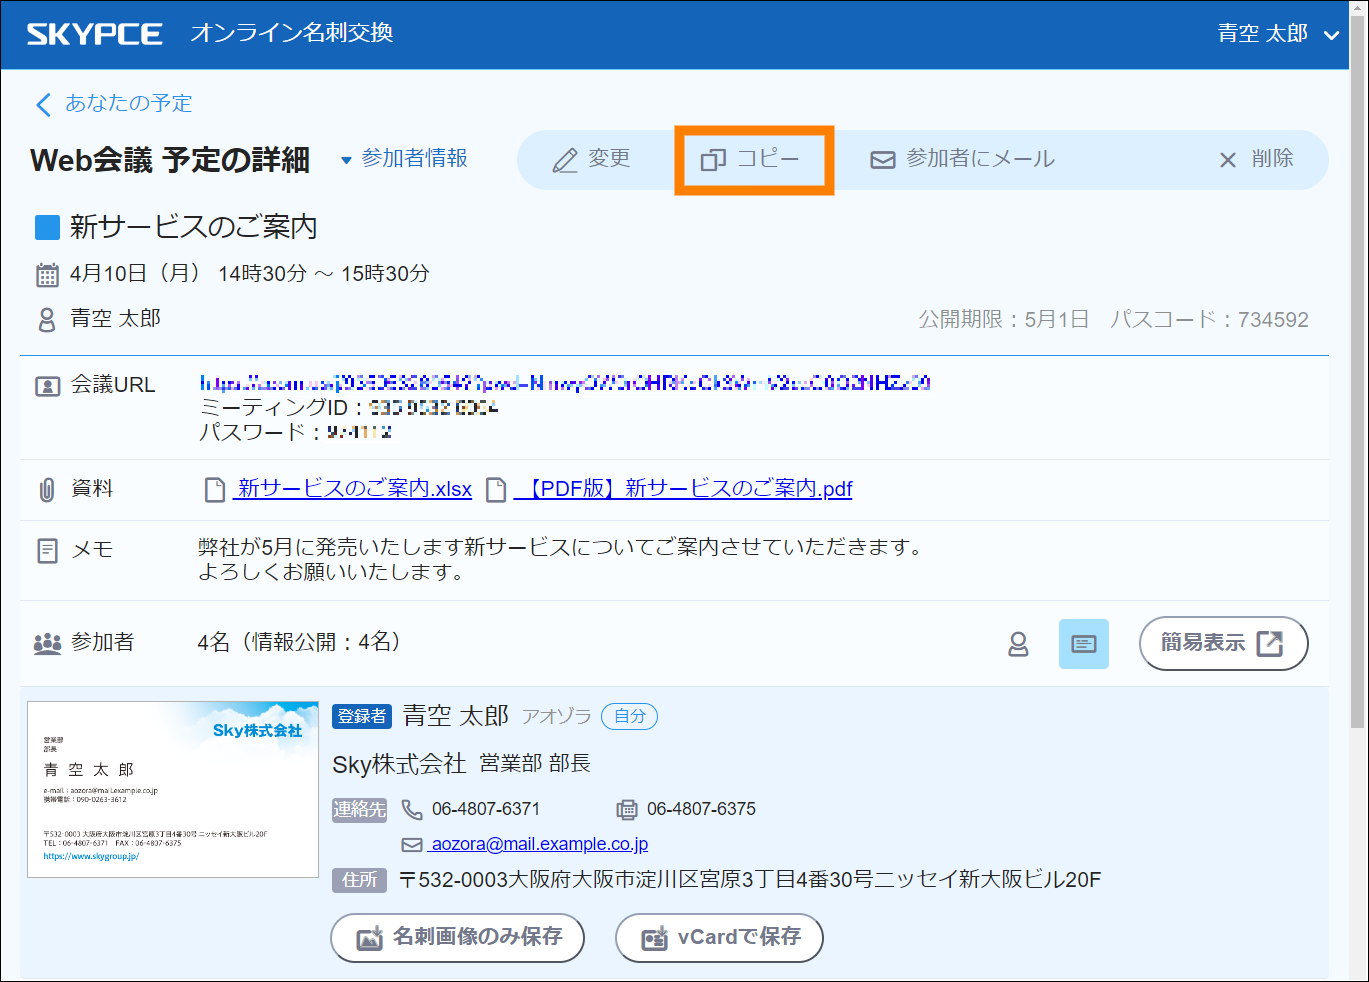This screenshot has height=982, width=1369.
Task: Switch to person icon list view
Action: pos(1018,644)
